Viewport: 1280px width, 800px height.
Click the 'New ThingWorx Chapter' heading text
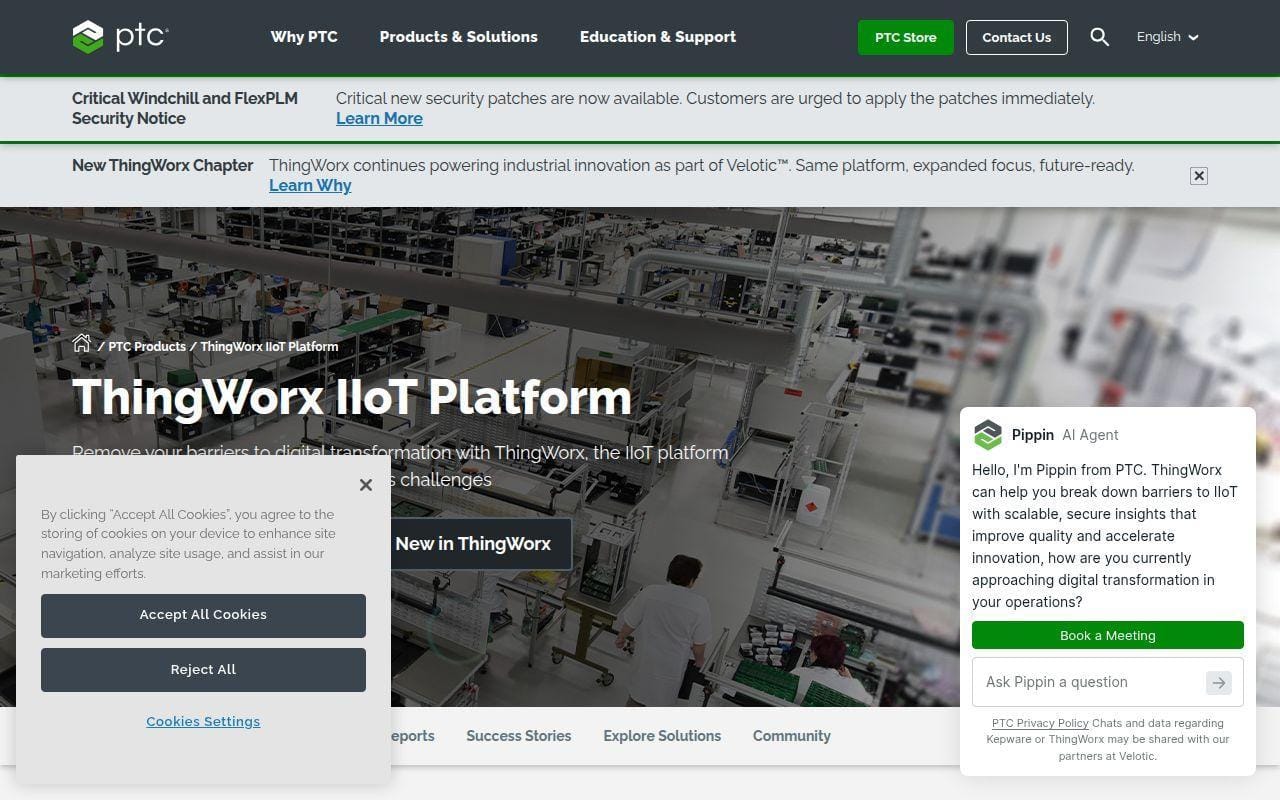coord(162,165)
